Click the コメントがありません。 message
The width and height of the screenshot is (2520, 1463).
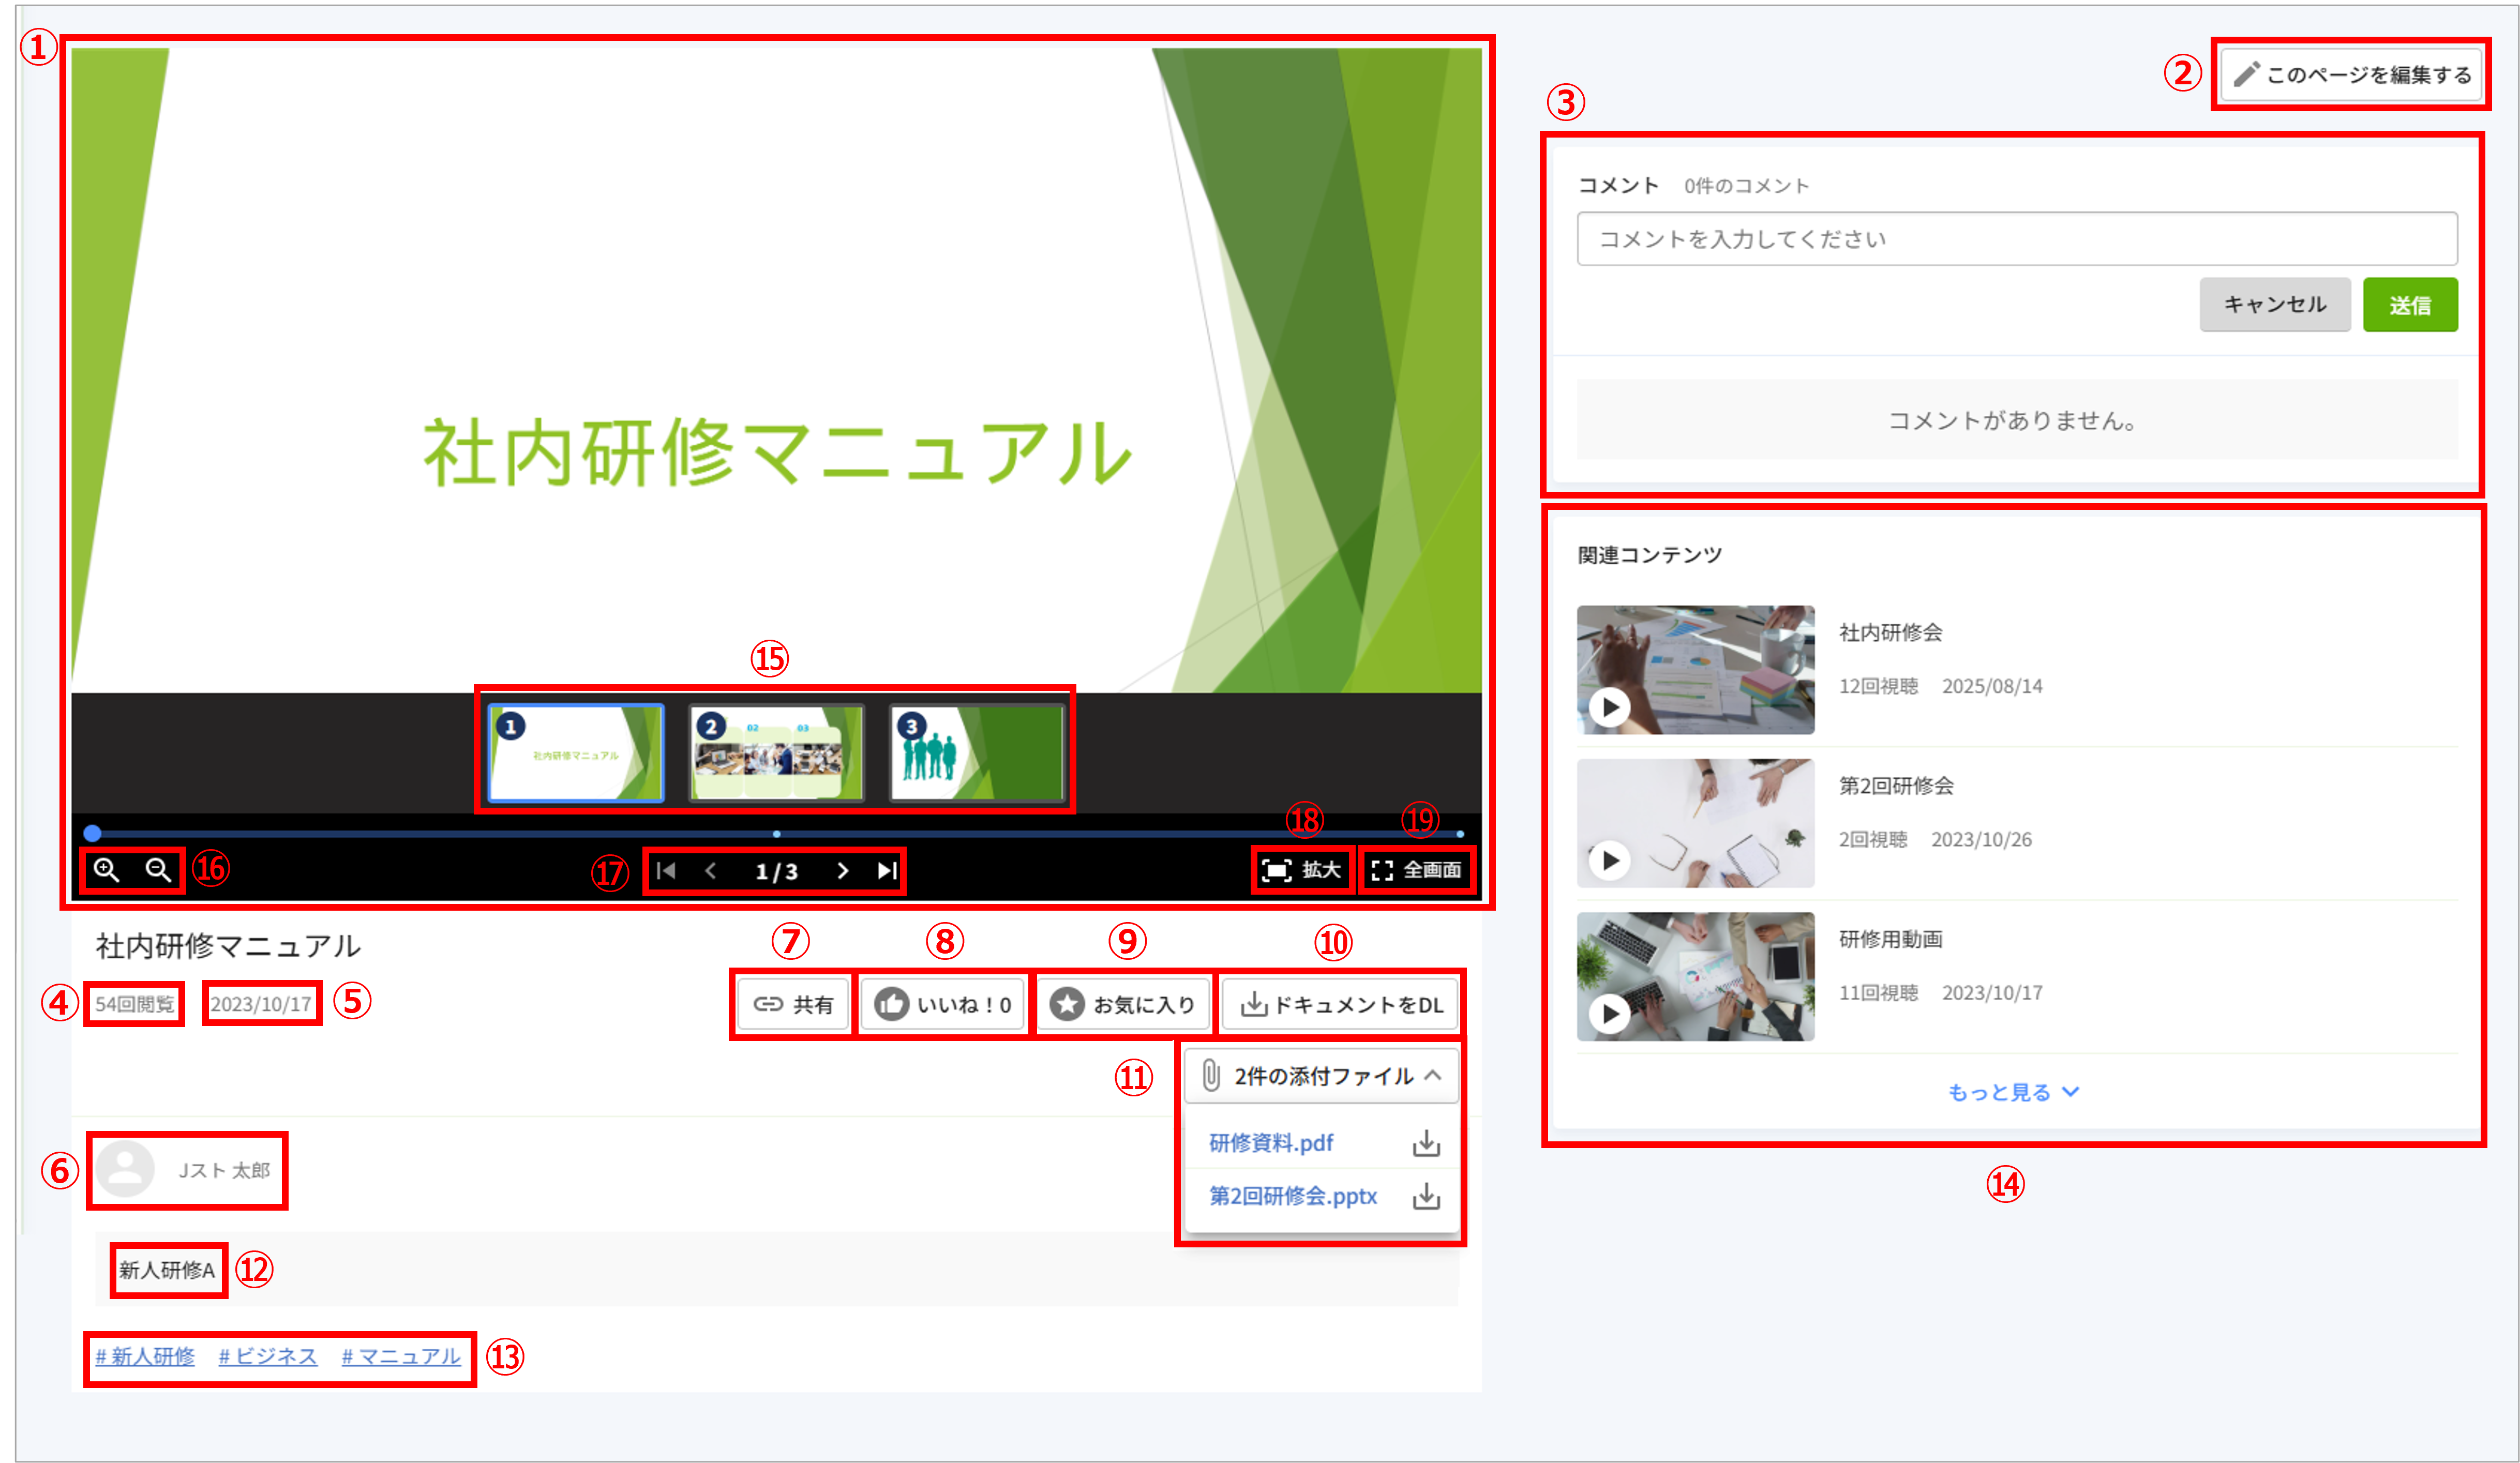2013,420
